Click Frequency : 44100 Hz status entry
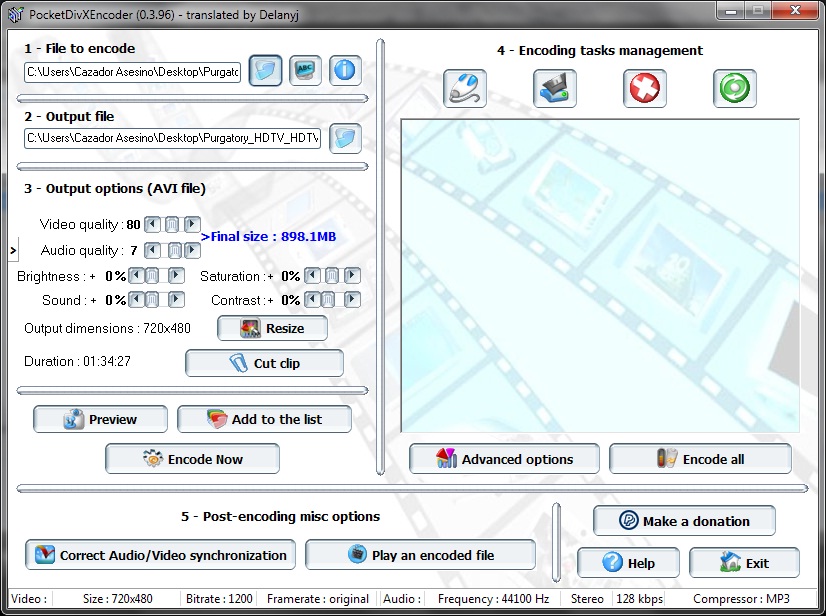This screenshot has width=826, height=616. click(493, 599)
